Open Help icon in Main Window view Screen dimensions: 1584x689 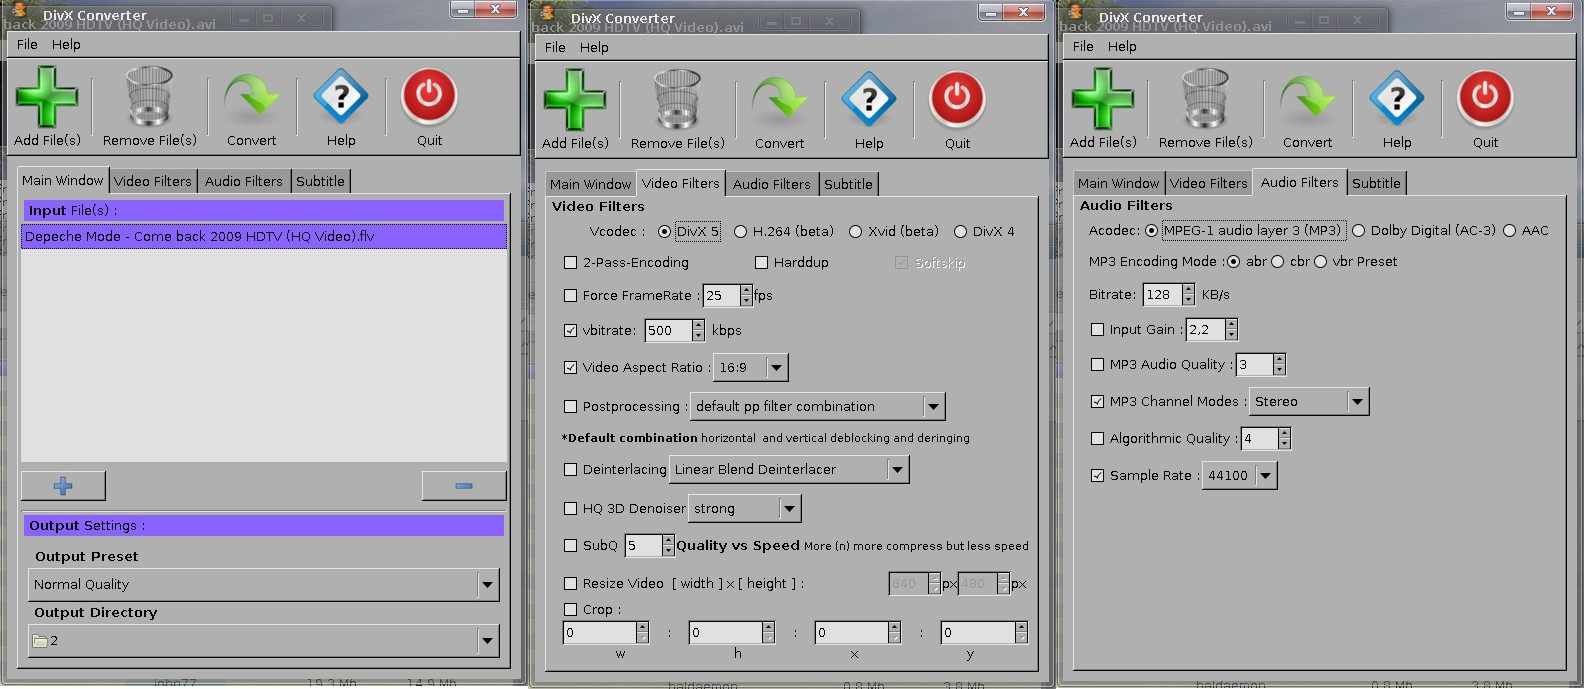341,97
